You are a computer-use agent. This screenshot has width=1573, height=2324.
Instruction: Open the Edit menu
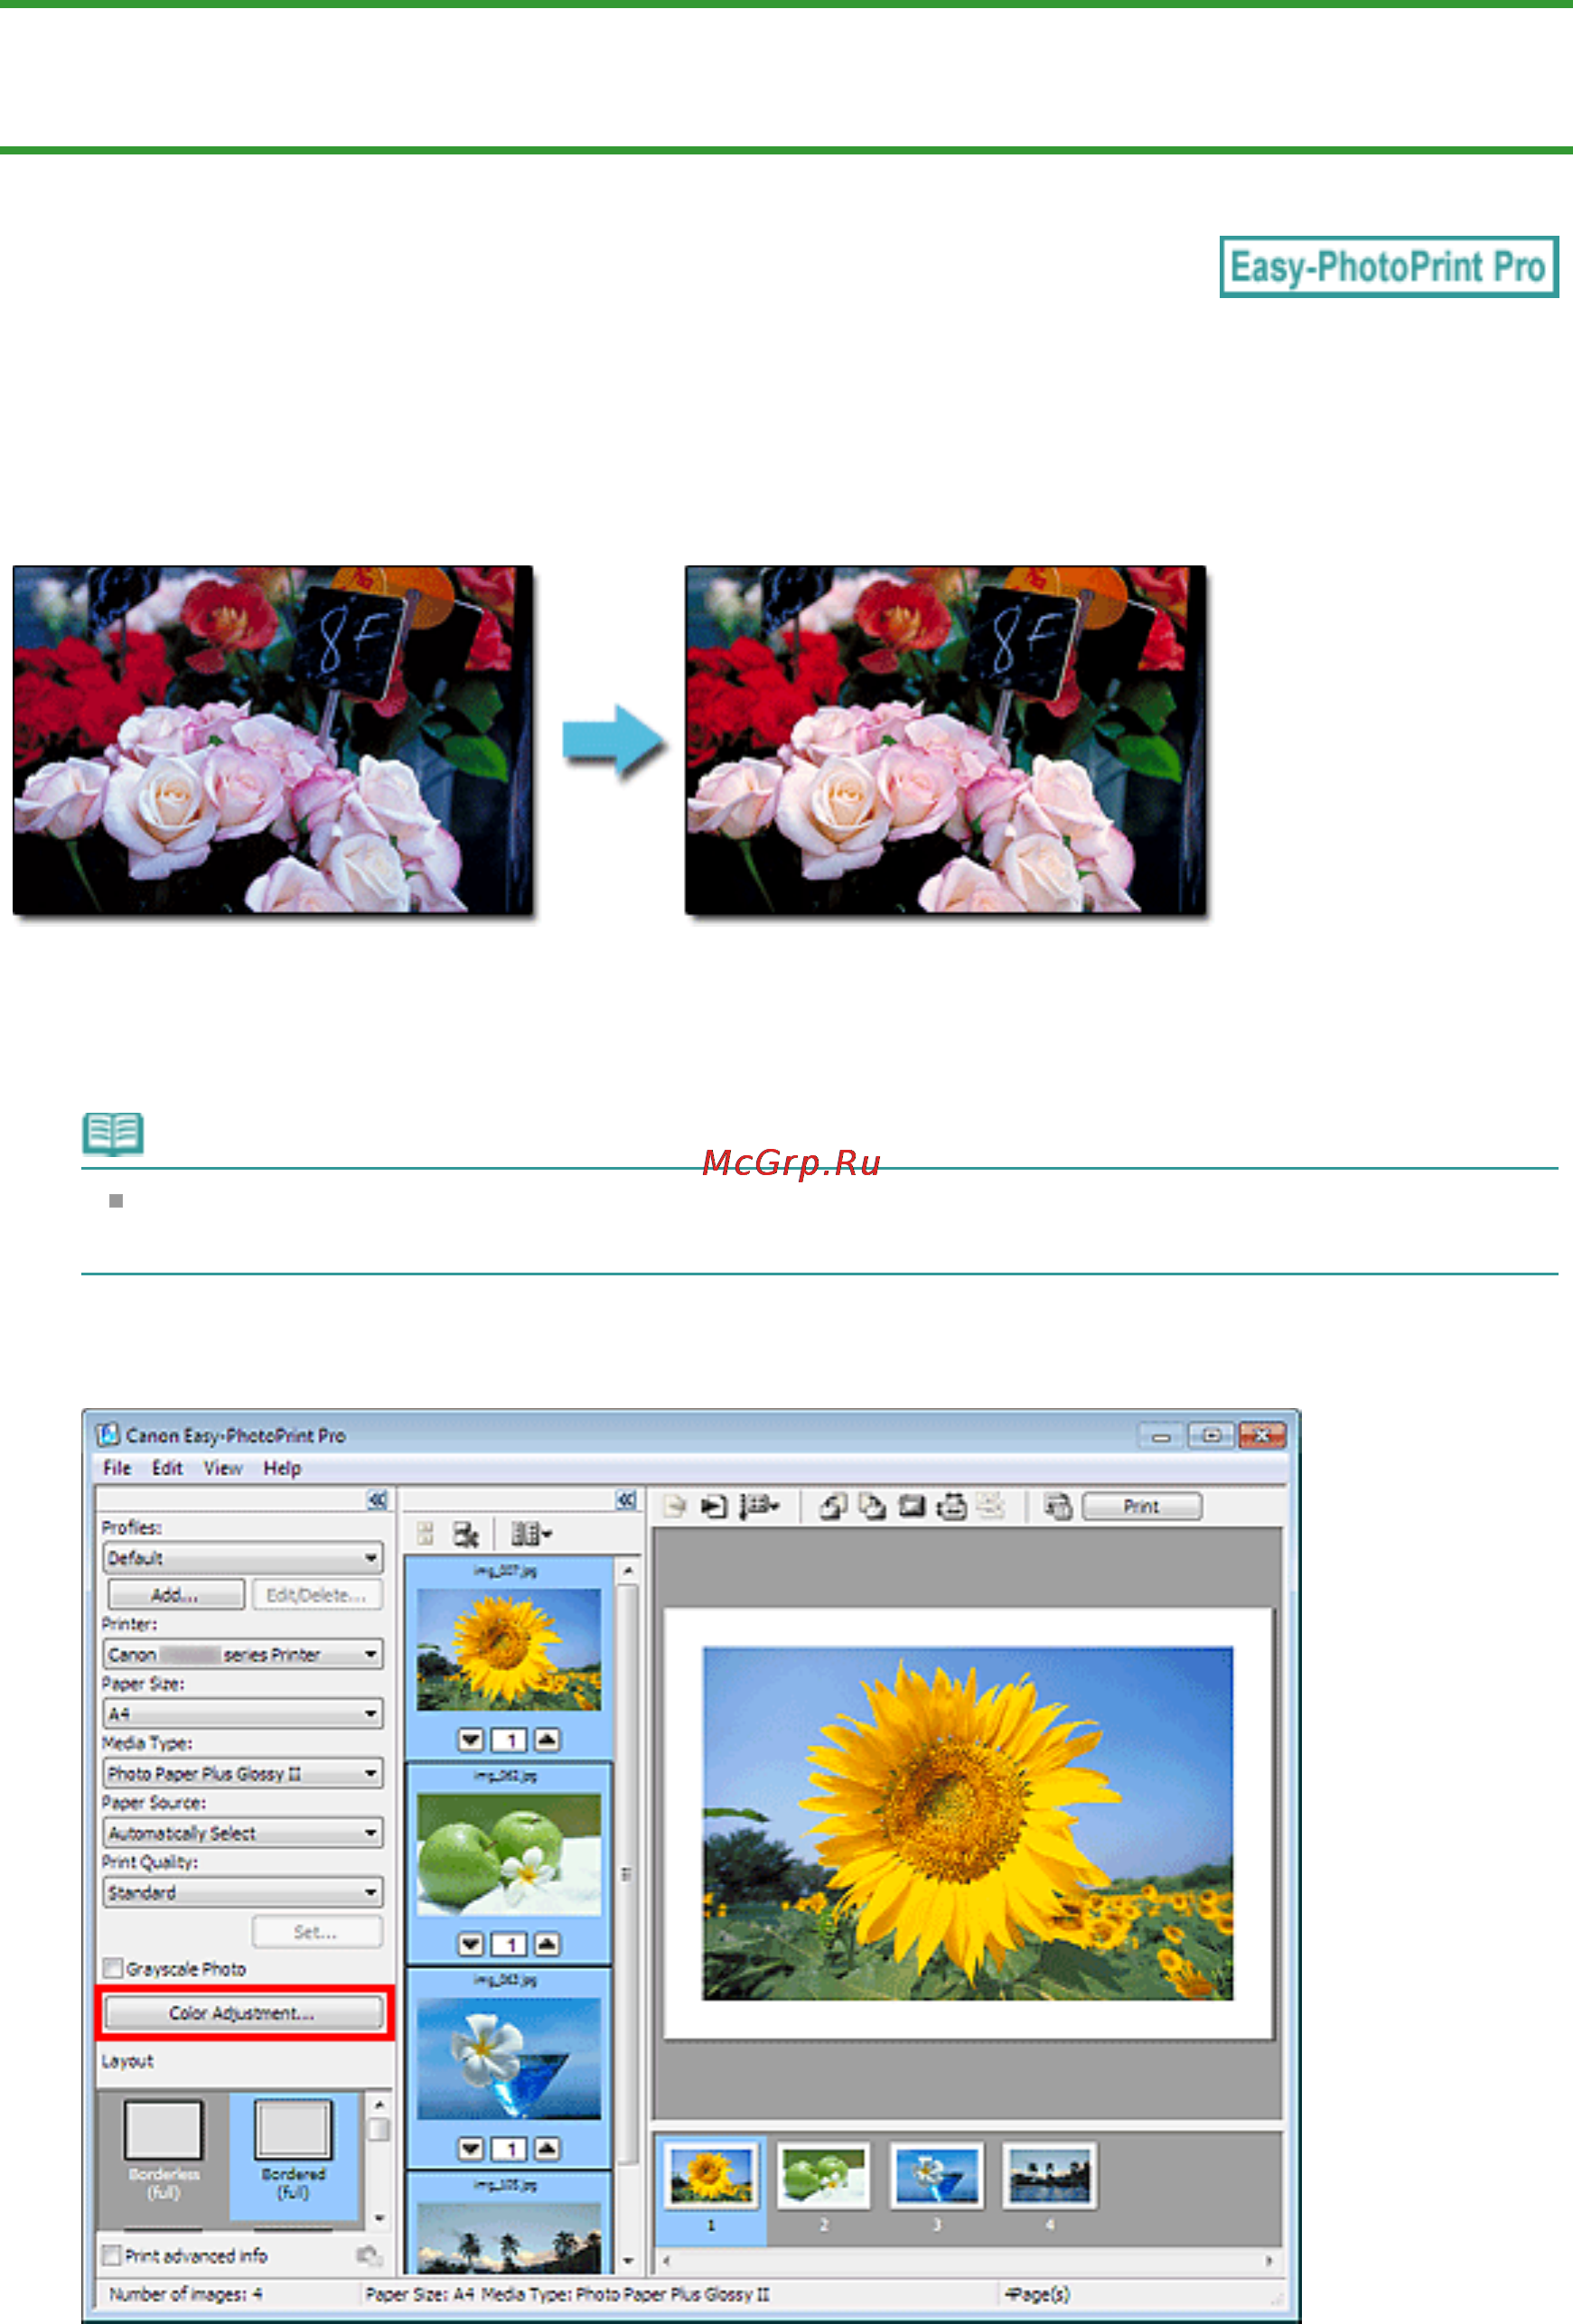(x=167, y=1468)
